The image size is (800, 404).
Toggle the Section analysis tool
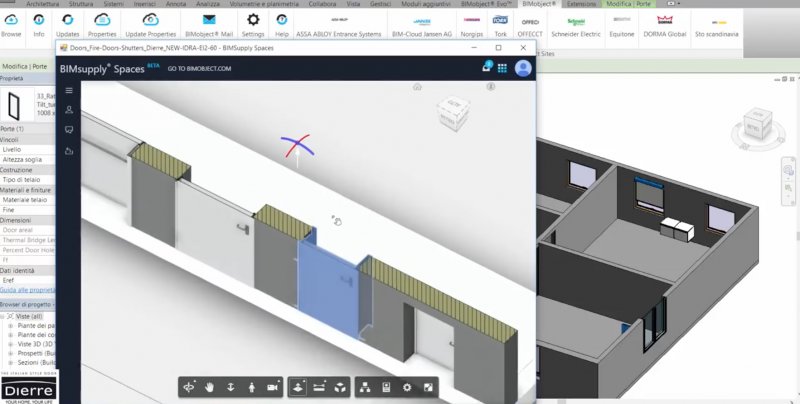pos(298,388)
